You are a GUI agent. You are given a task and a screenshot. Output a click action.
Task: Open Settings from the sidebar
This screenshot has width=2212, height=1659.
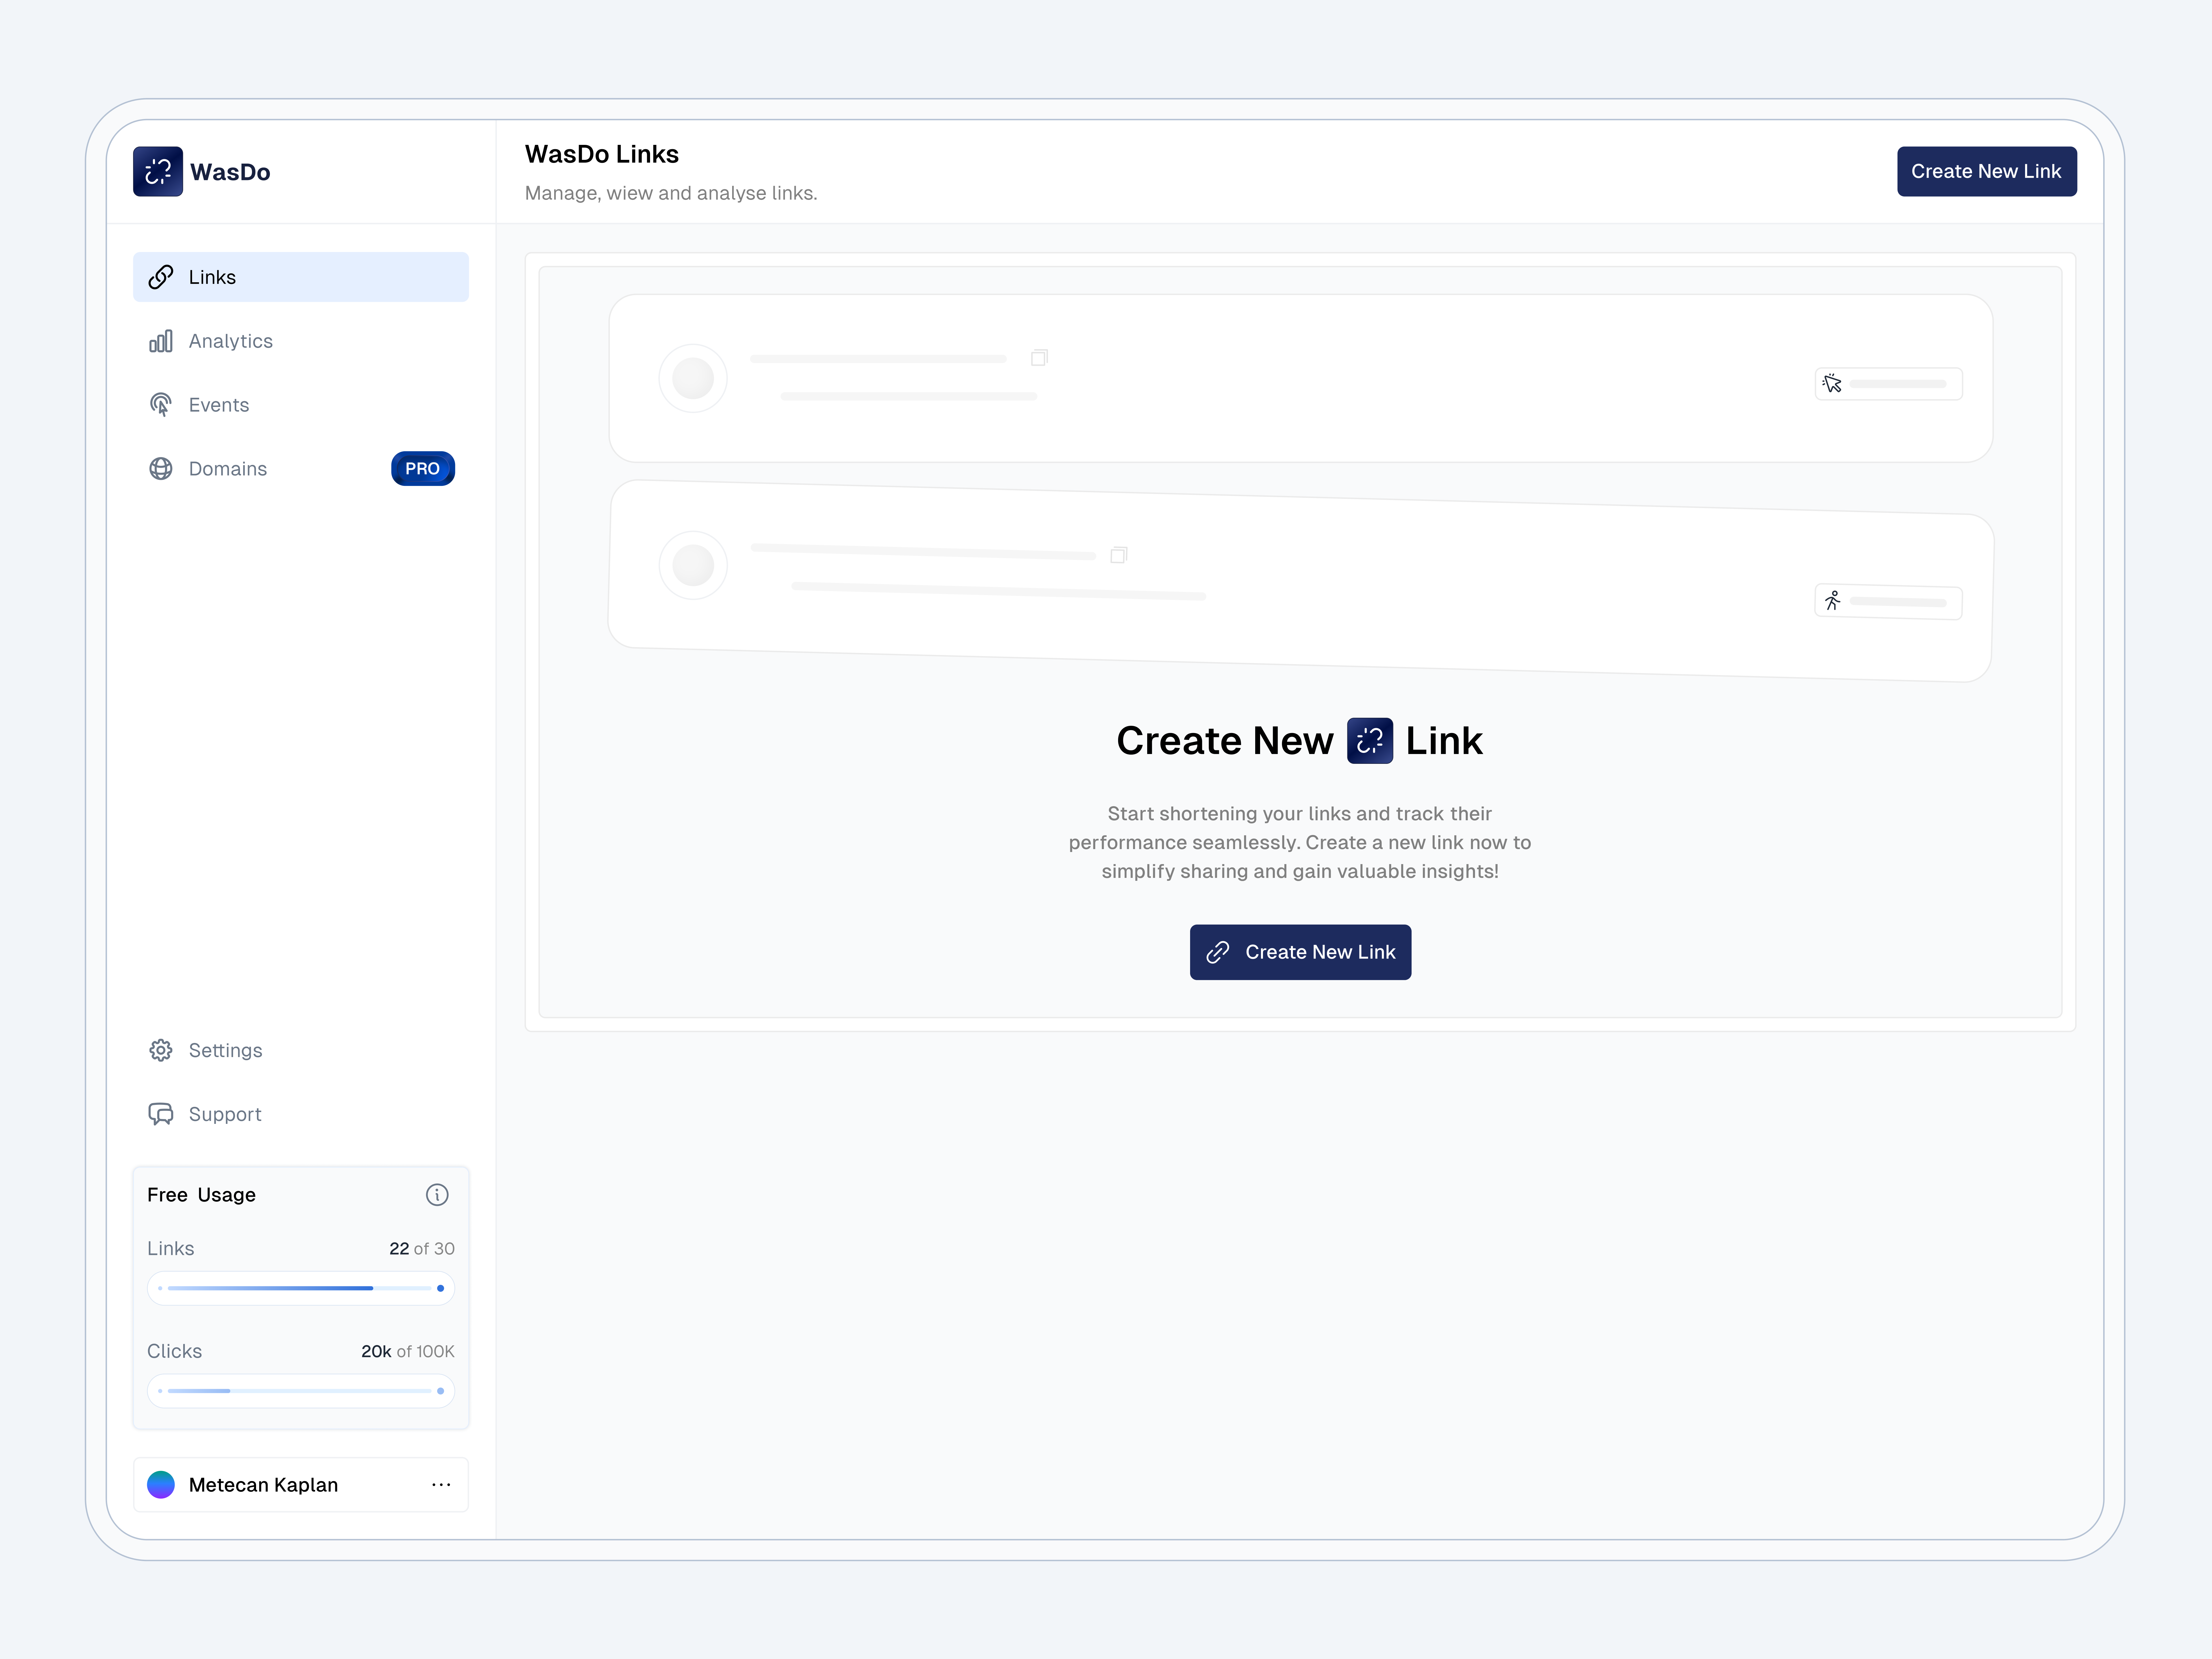click(x=301, y=1050)
